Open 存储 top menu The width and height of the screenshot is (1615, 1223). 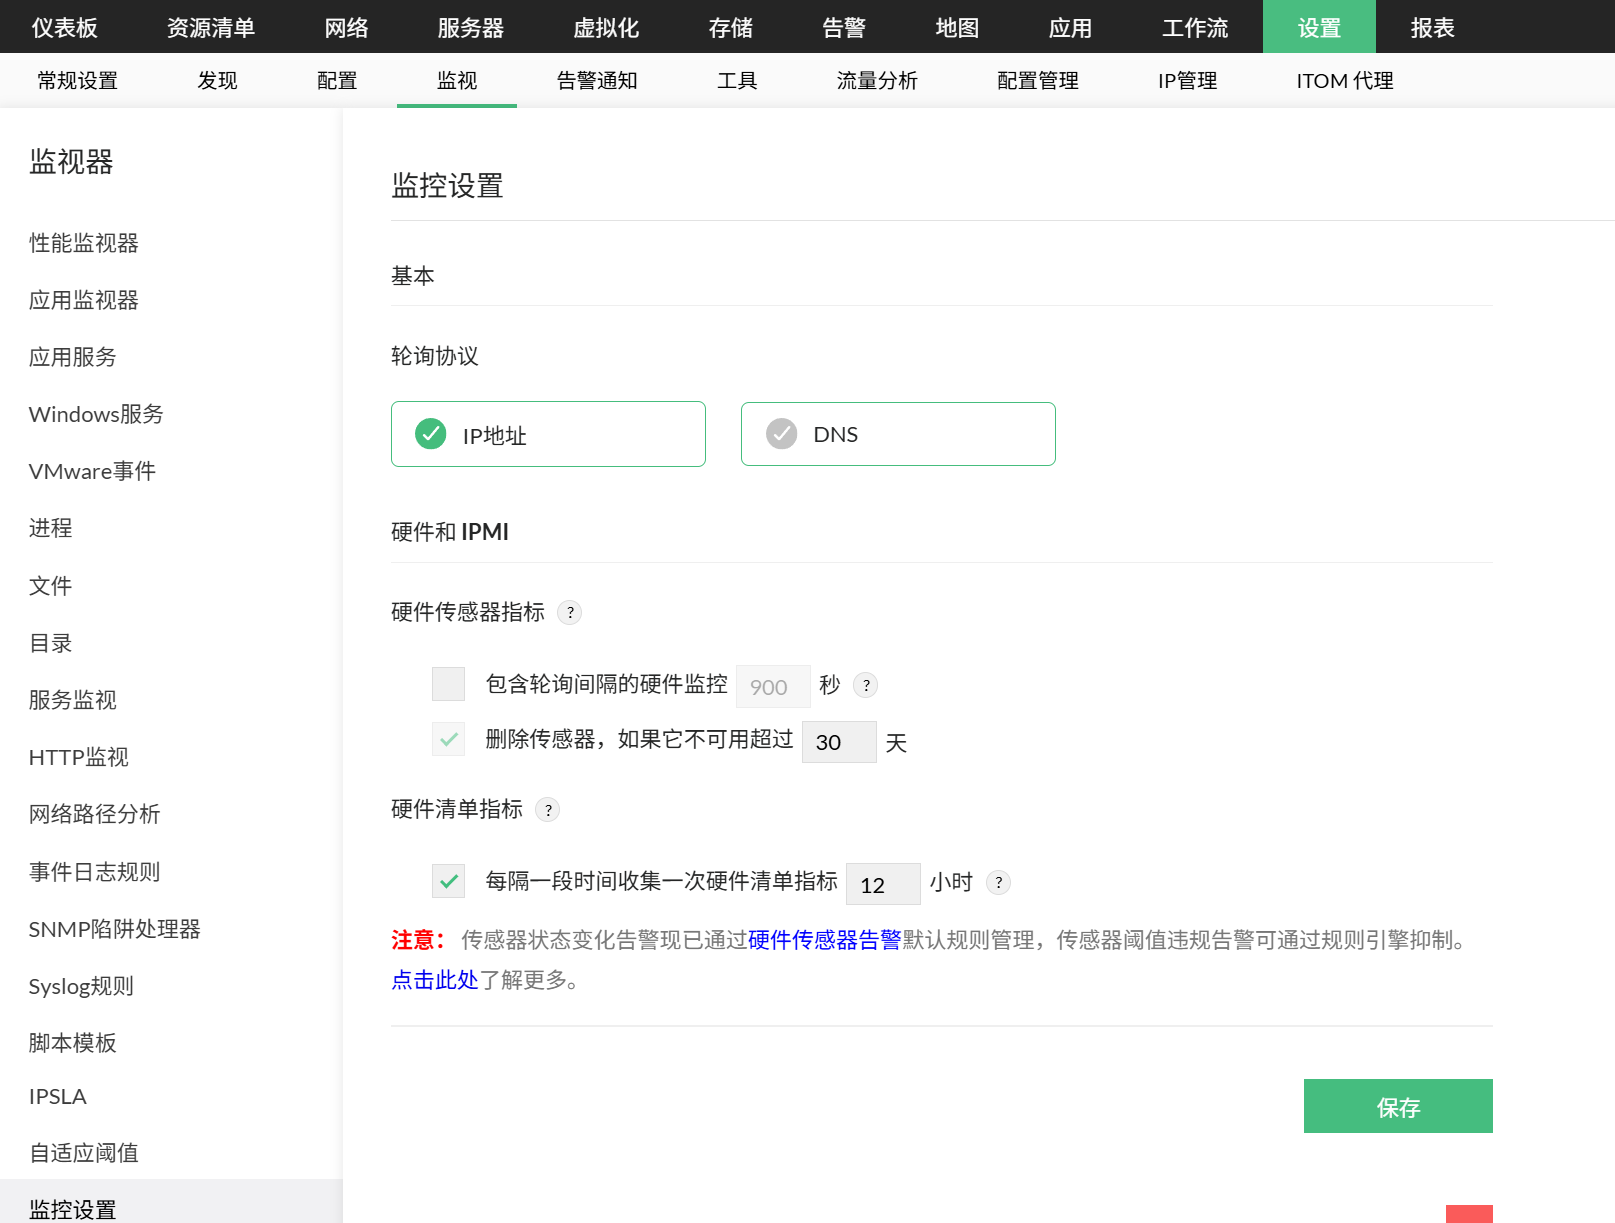(731, 27)
